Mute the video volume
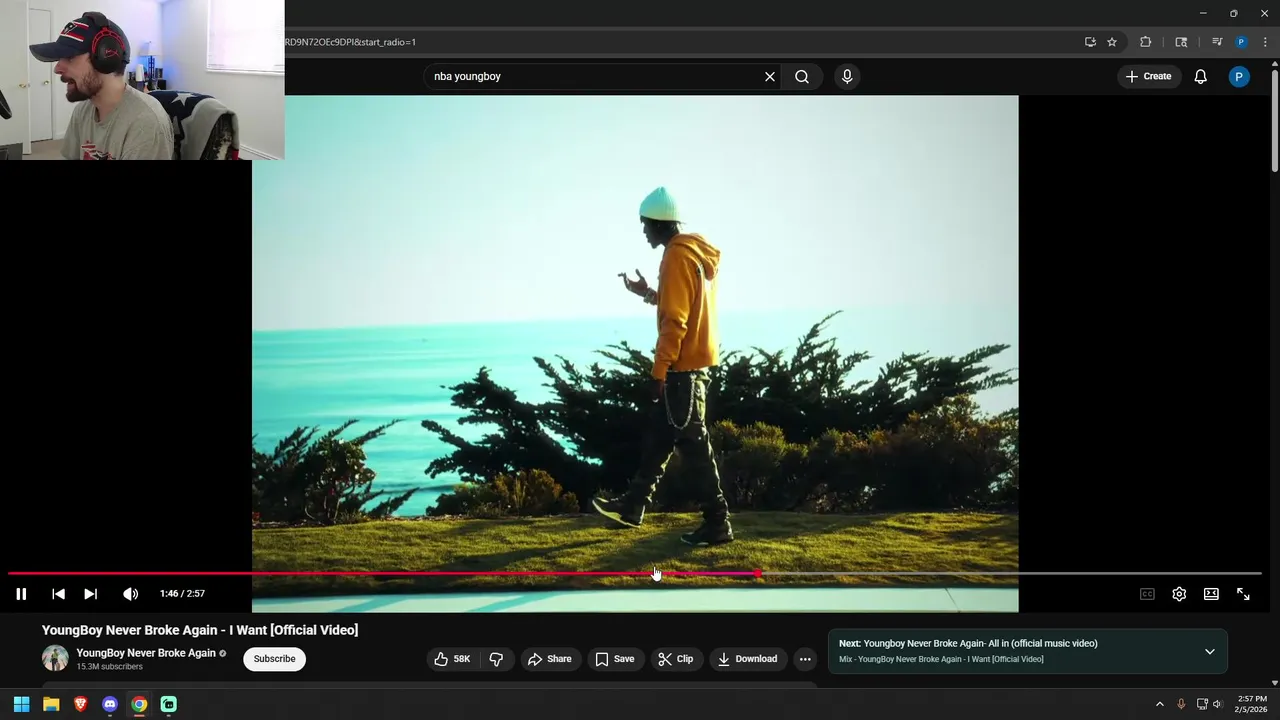Screen dimensions: 1280x720 (130, 594)
